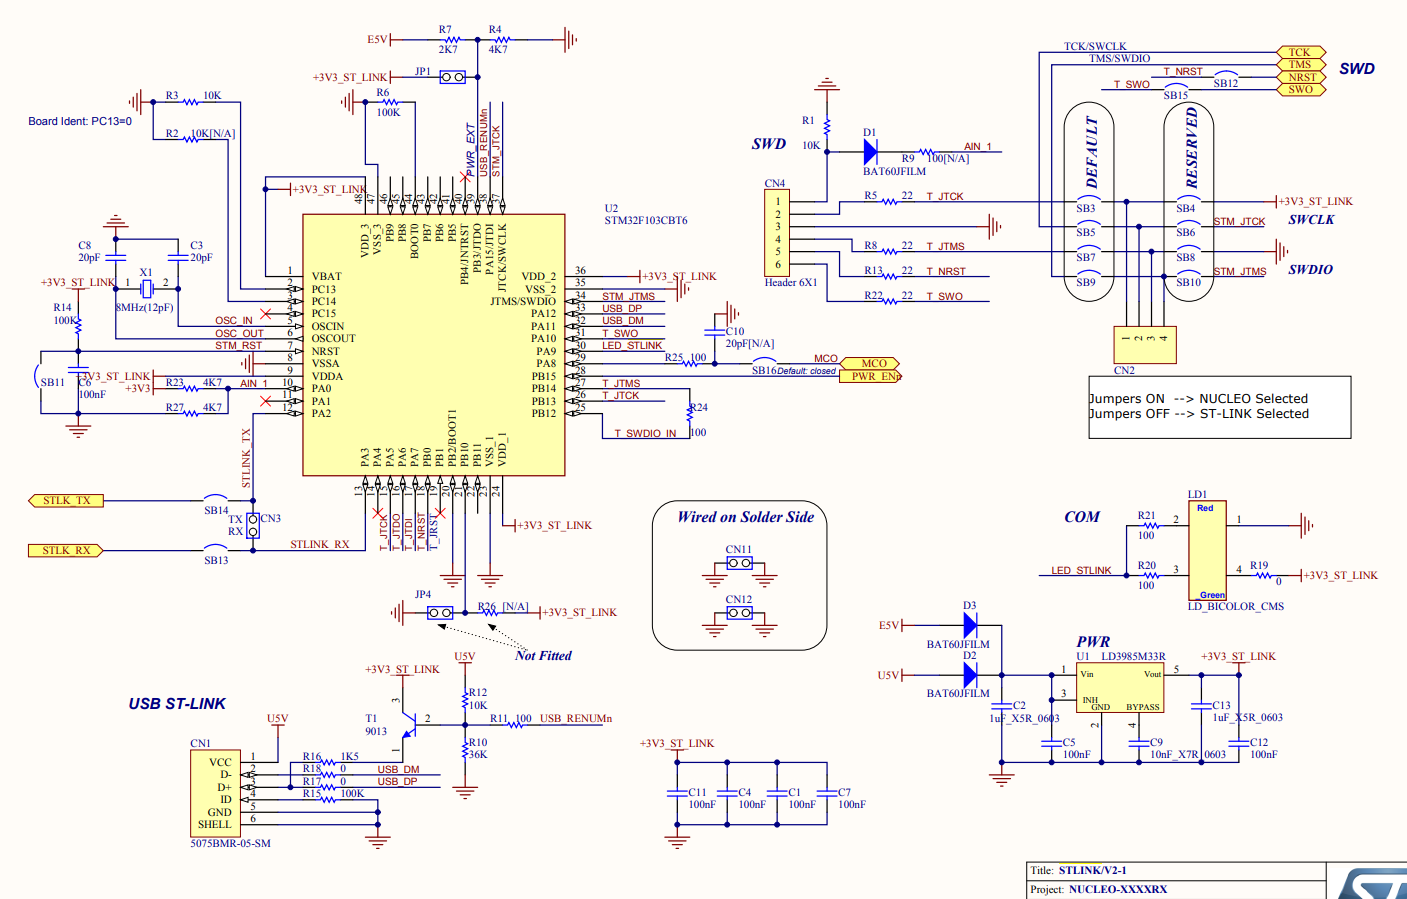The image size is (1407, 899).
Task: Select the JP4 jumper symbol
Action: click(440, 612)
